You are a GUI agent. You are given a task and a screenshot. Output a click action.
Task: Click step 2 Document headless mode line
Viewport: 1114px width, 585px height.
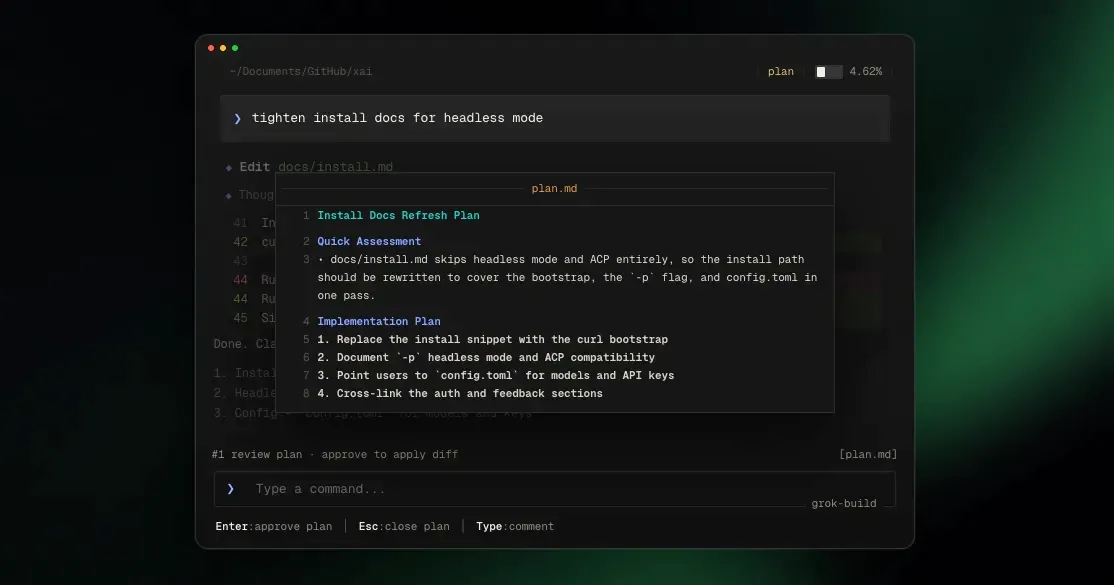[486, 358]
